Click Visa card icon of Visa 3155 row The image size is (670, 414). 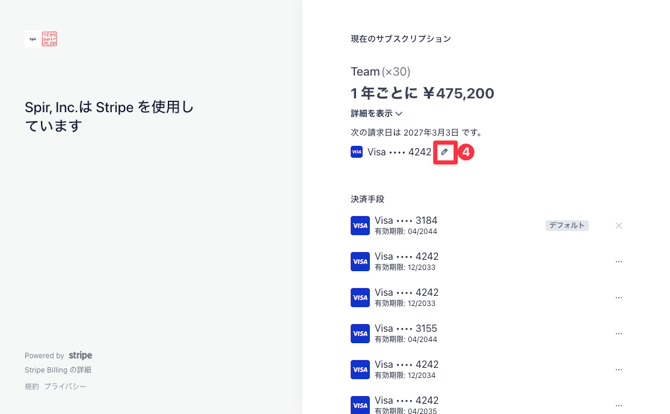360,333
